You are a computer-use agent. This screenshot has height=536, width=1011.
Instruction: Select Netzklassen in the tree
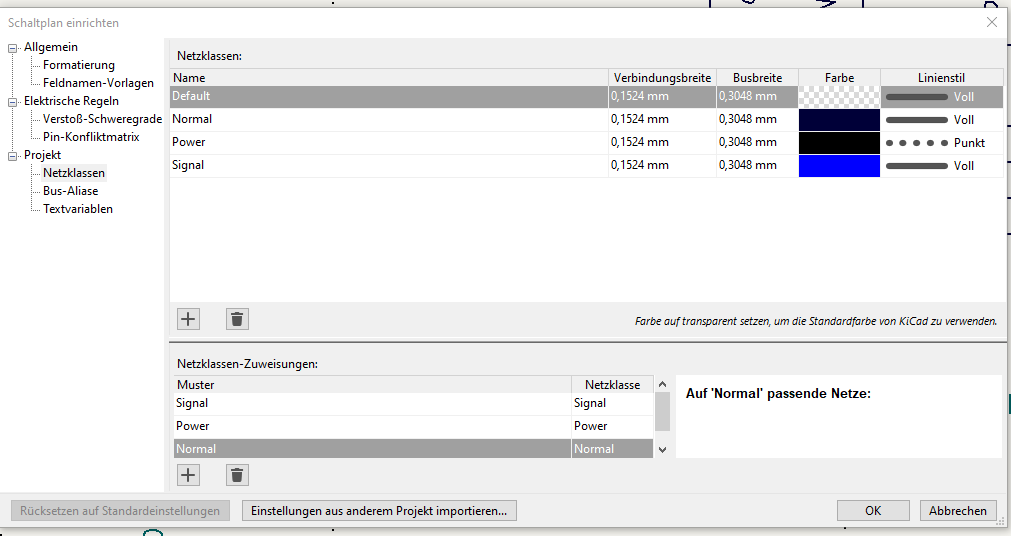point(74,173)
